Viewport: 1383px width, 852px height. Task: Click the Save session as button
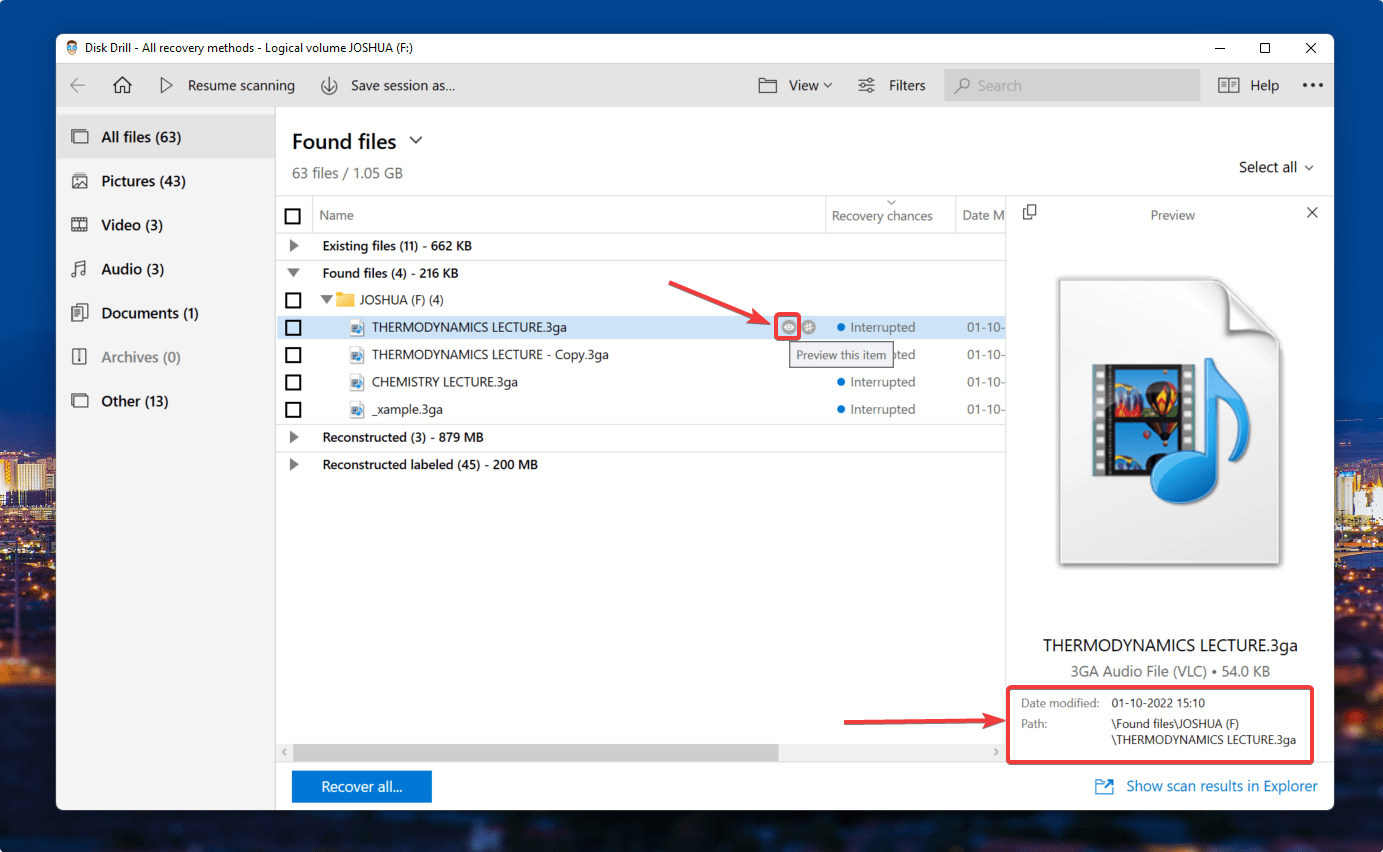click(x=388, y=86)
